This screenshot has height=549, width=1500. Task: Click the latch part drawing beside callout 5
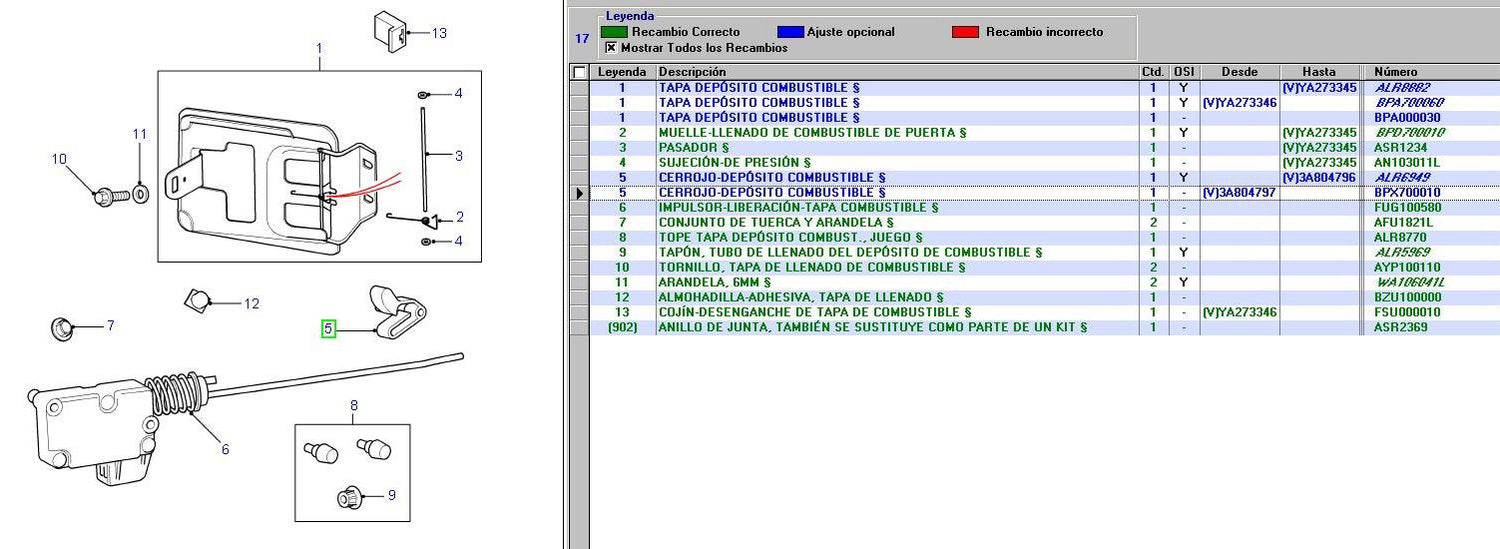(395, 310)
